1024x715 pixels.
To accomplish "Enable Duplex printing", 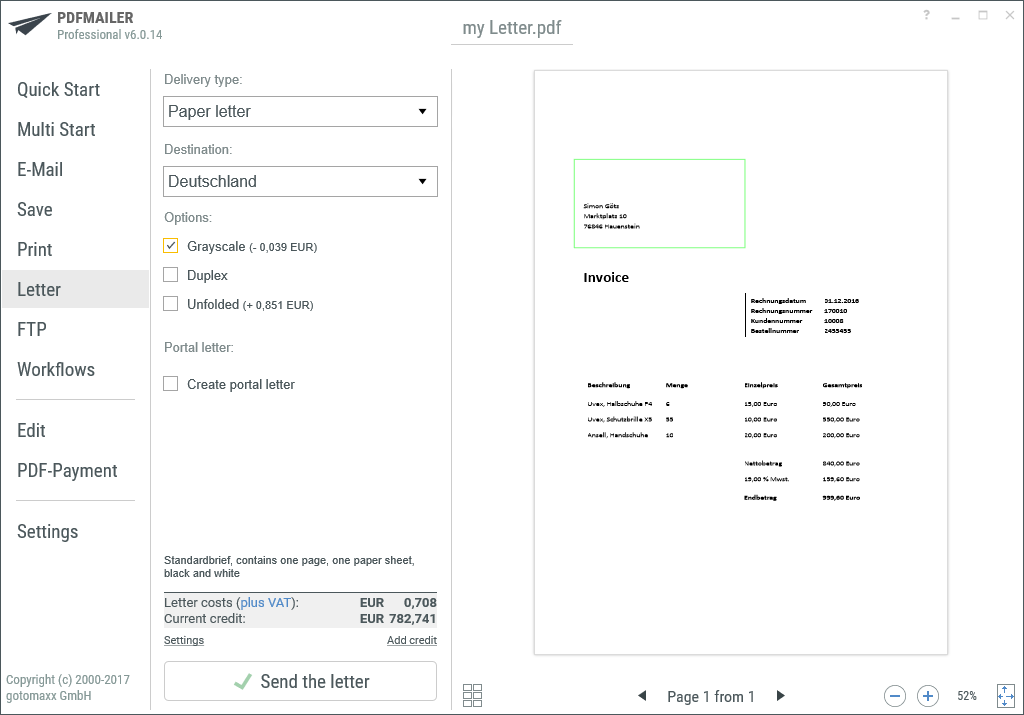I will (x=170, y=274).
